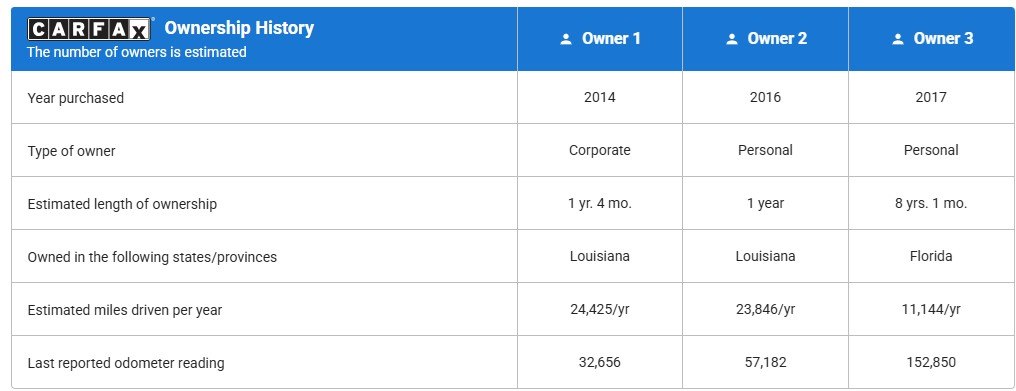Click the Estimated miles driven per year label
The width and height of the screenshot is (1016, 391).
pyautogui.click(x=124, y=311)
